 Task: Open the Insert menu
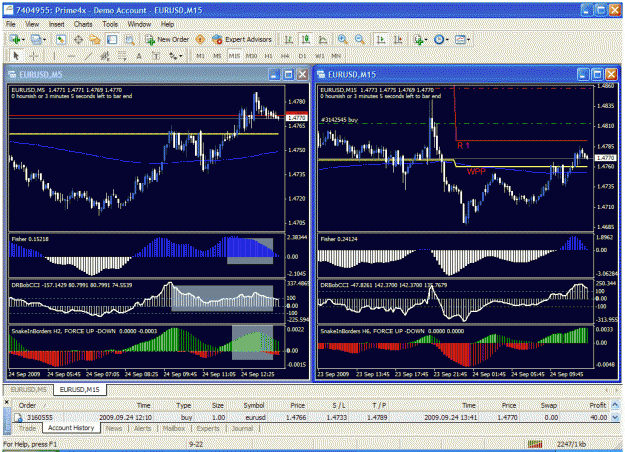pyautogui.click(x=57, y=24)
